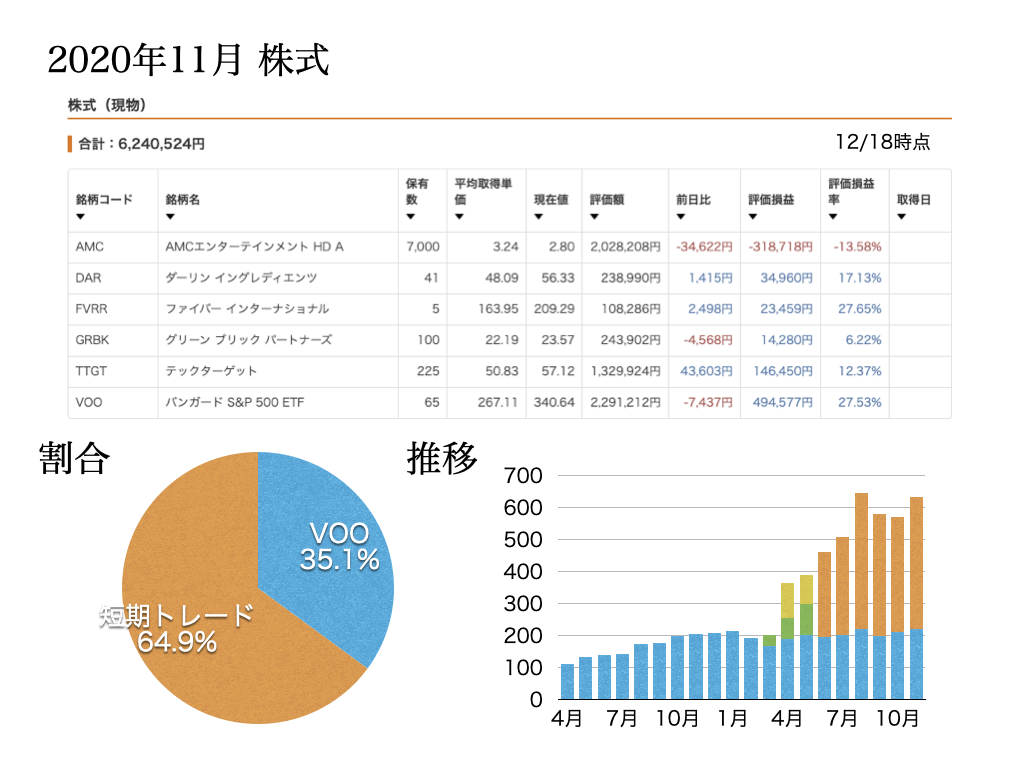
Task: Click DAR valuation 238,990円
Action: [x=631, y=278]
